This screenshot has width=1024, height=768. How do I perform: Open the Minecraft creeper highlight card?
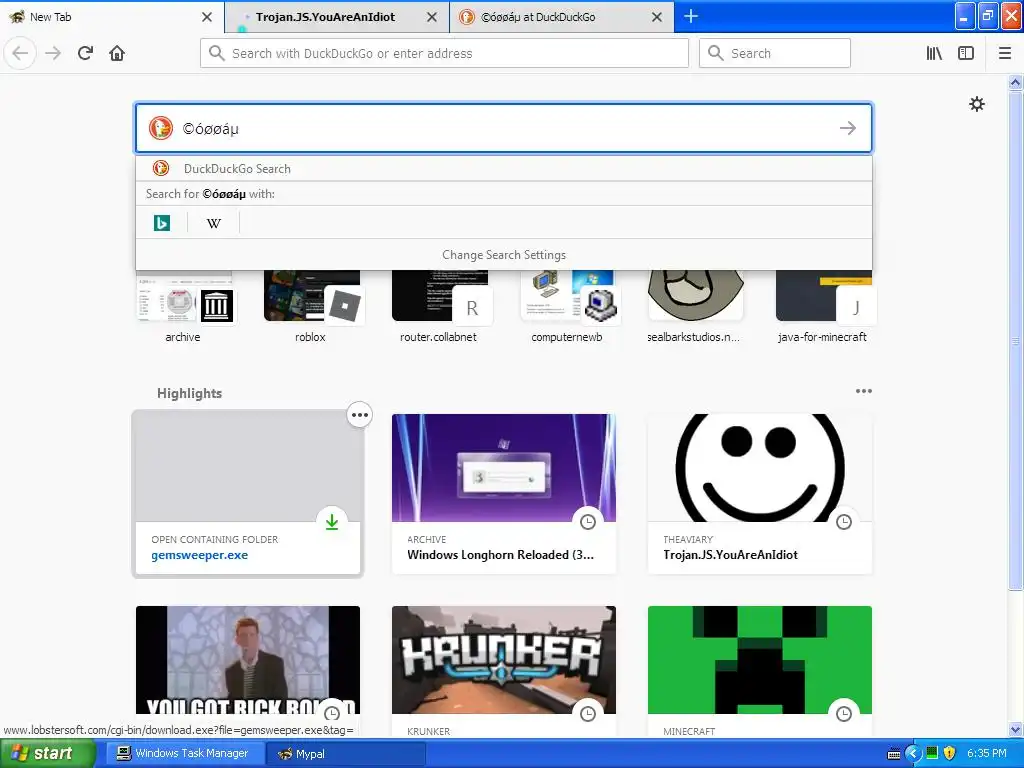click(760, 671)
